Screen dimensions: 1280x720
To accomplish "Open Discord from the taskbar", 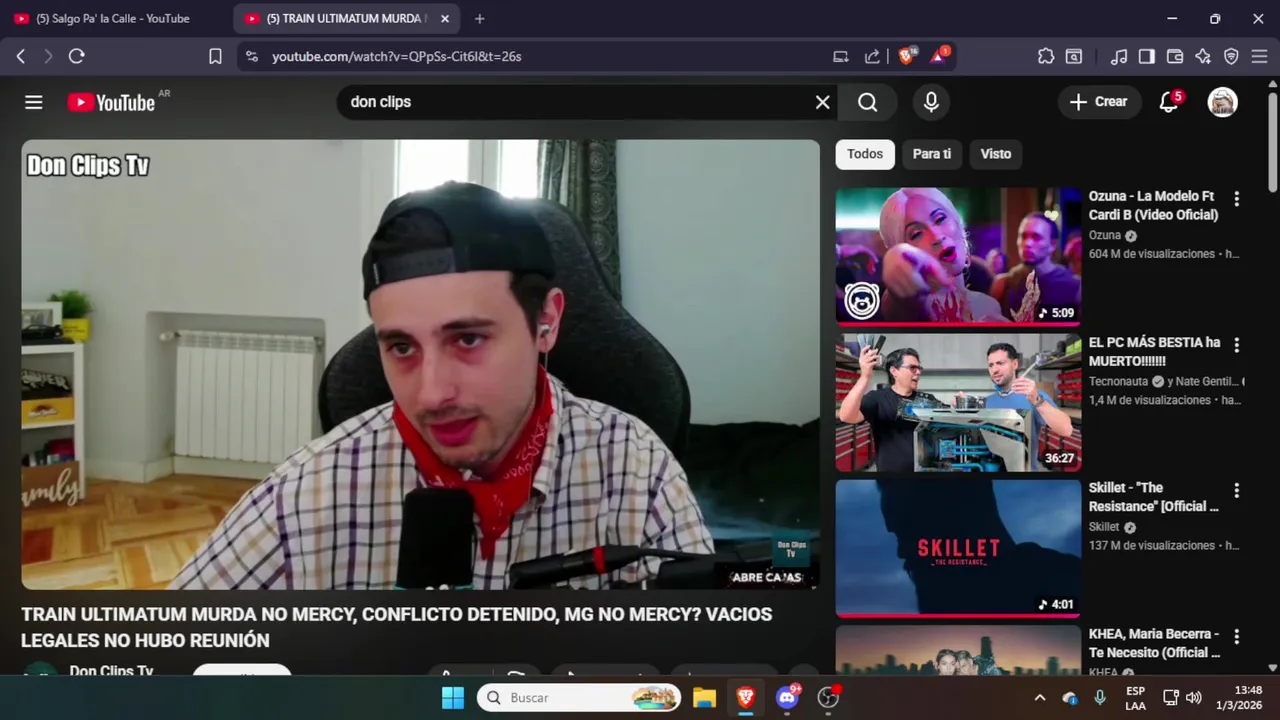I will [787, 697].
